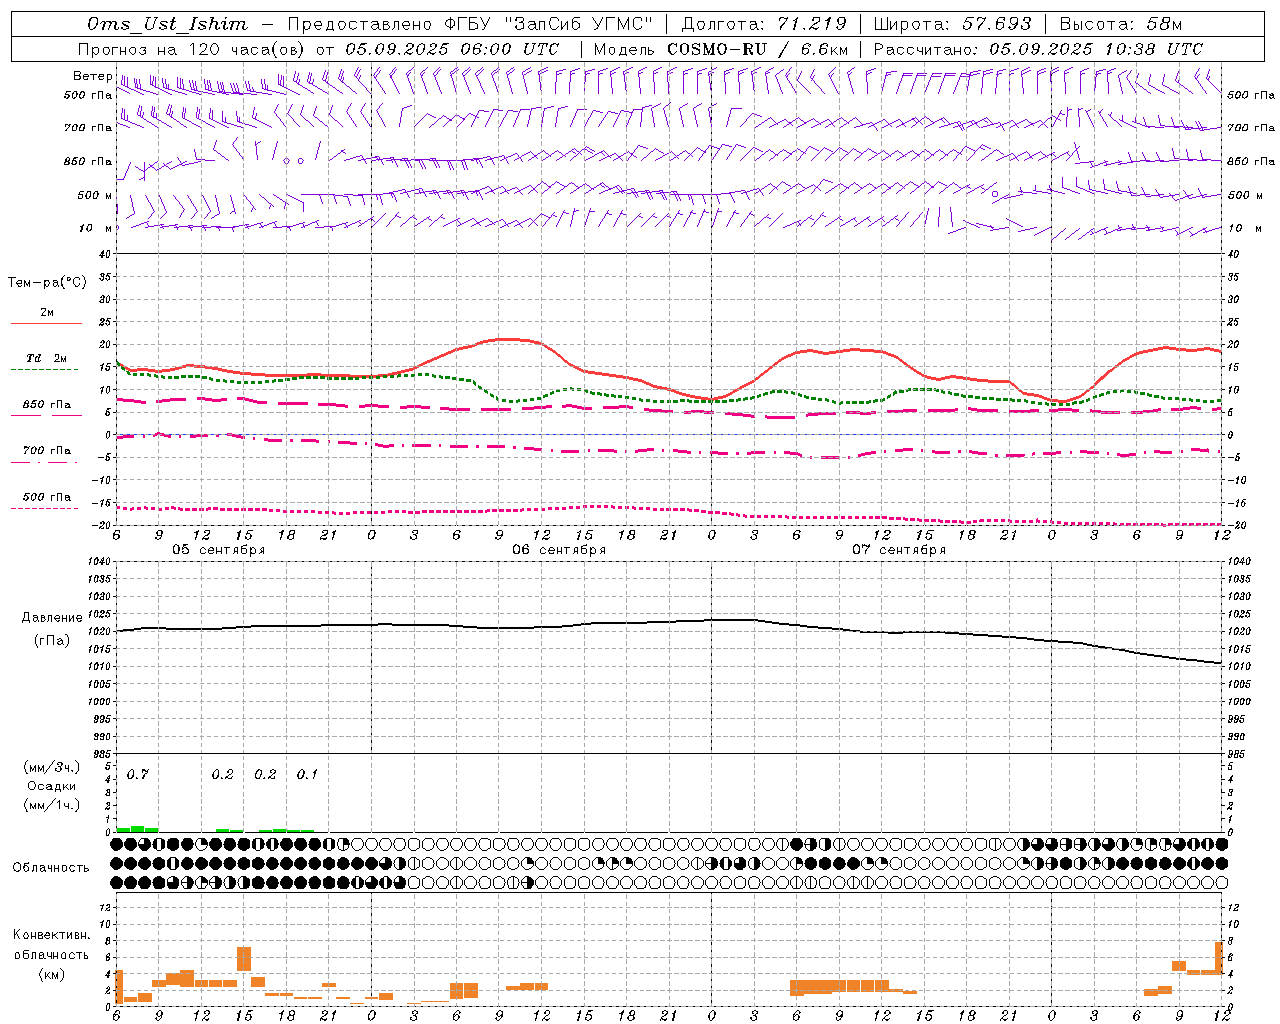
Task: Click the (мм/3ч.) precipitation unit label
Action: (x=51, y=767)
